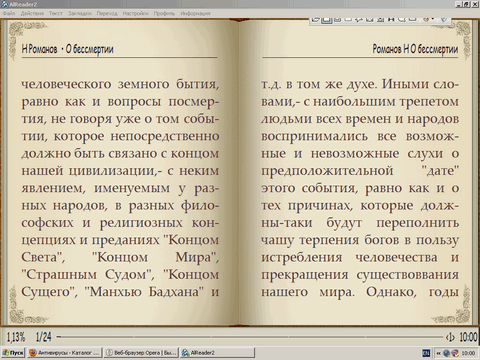Click the autoscroll arrows icon in the status bar
The image size is (480, 360).
pos(450,337)
